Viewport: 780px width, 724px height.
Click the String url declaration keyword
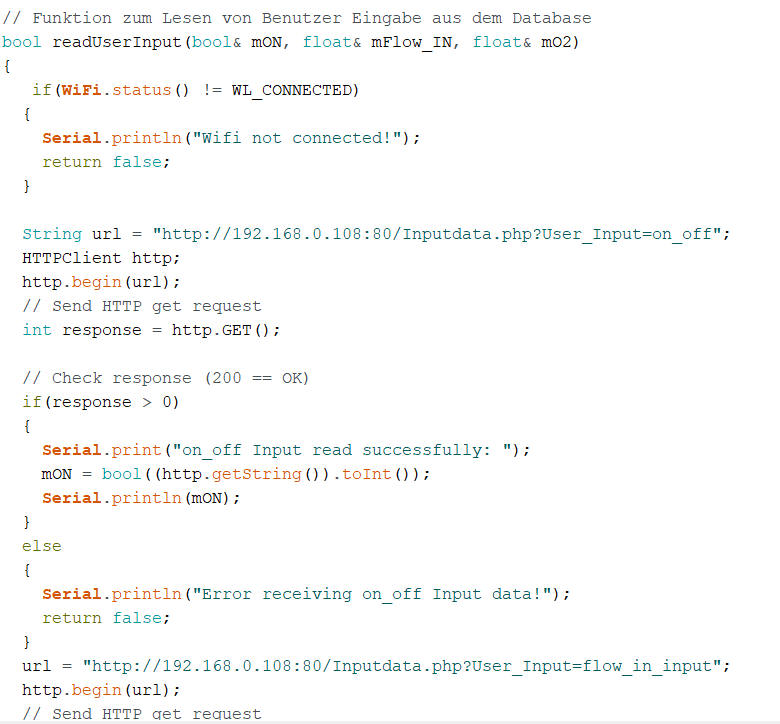tap(52, 234)
